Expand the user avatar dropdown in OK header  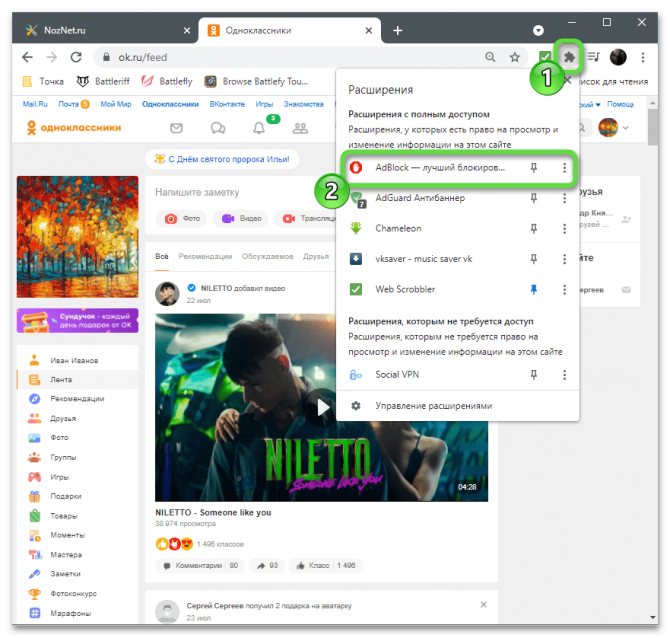point(626,128)
